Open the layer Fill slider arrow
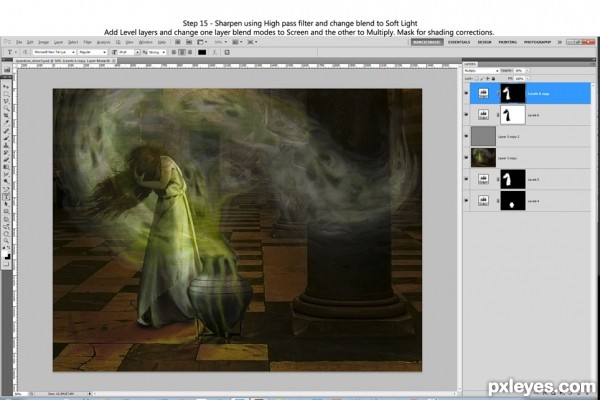Viewport: 600px width, 400px height. point(527,78)
